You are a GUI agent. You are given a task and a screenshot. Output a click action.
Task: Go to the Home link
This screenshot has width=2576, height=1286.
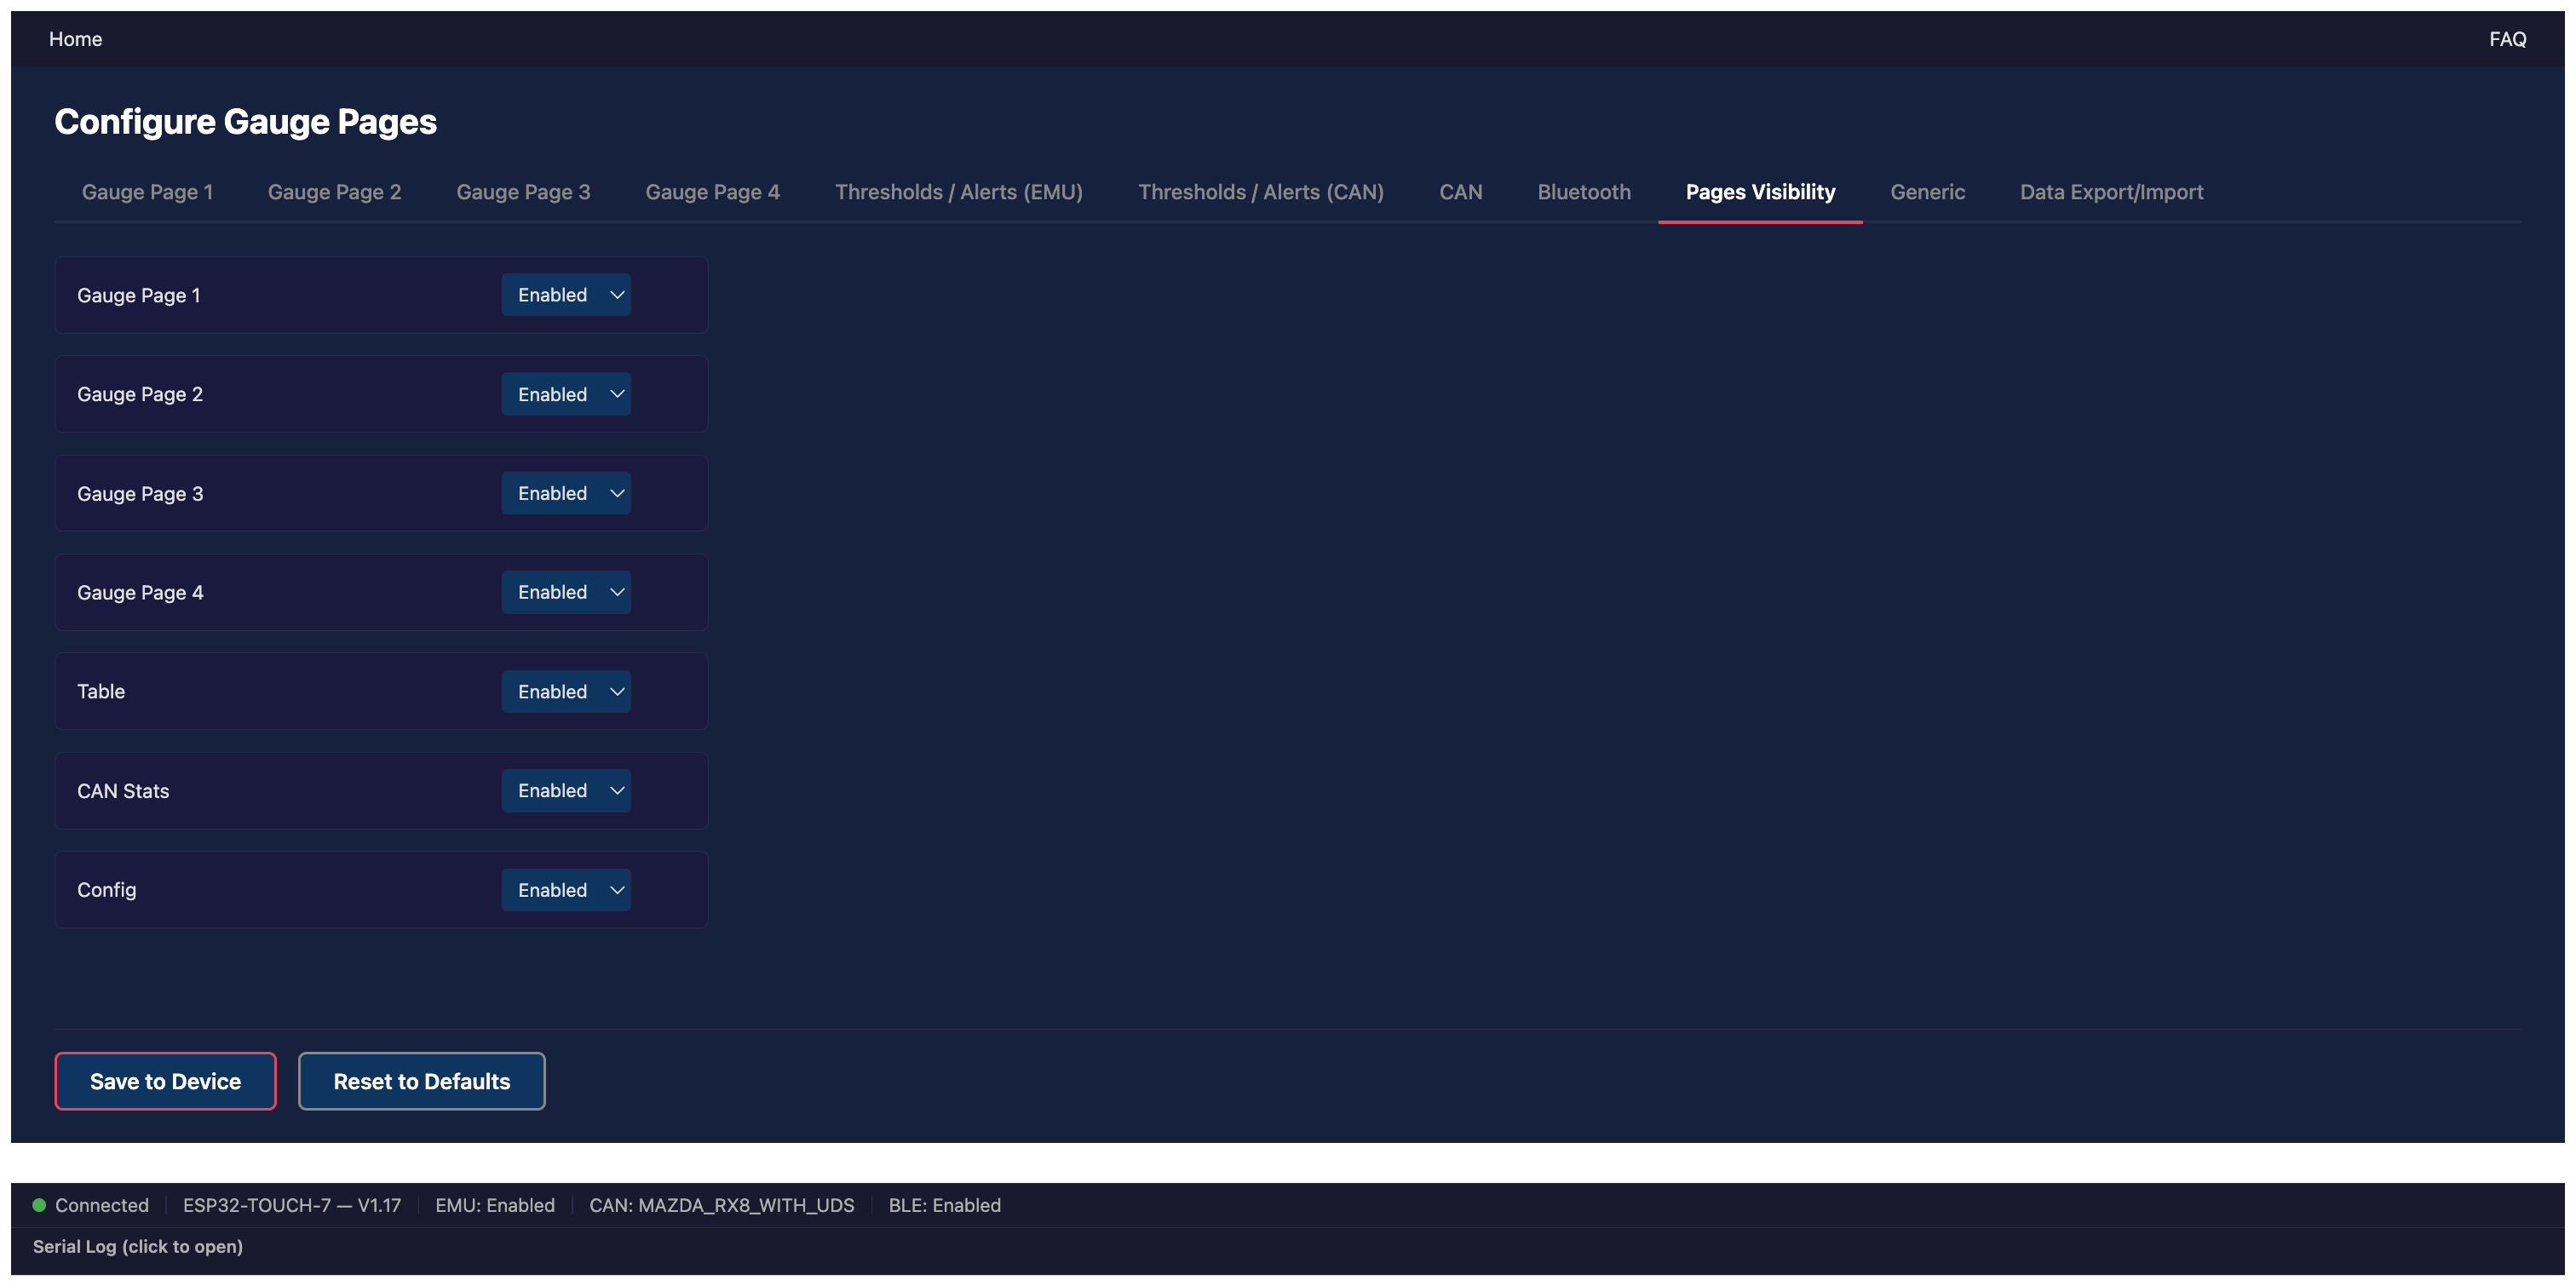tap(75, 39)
